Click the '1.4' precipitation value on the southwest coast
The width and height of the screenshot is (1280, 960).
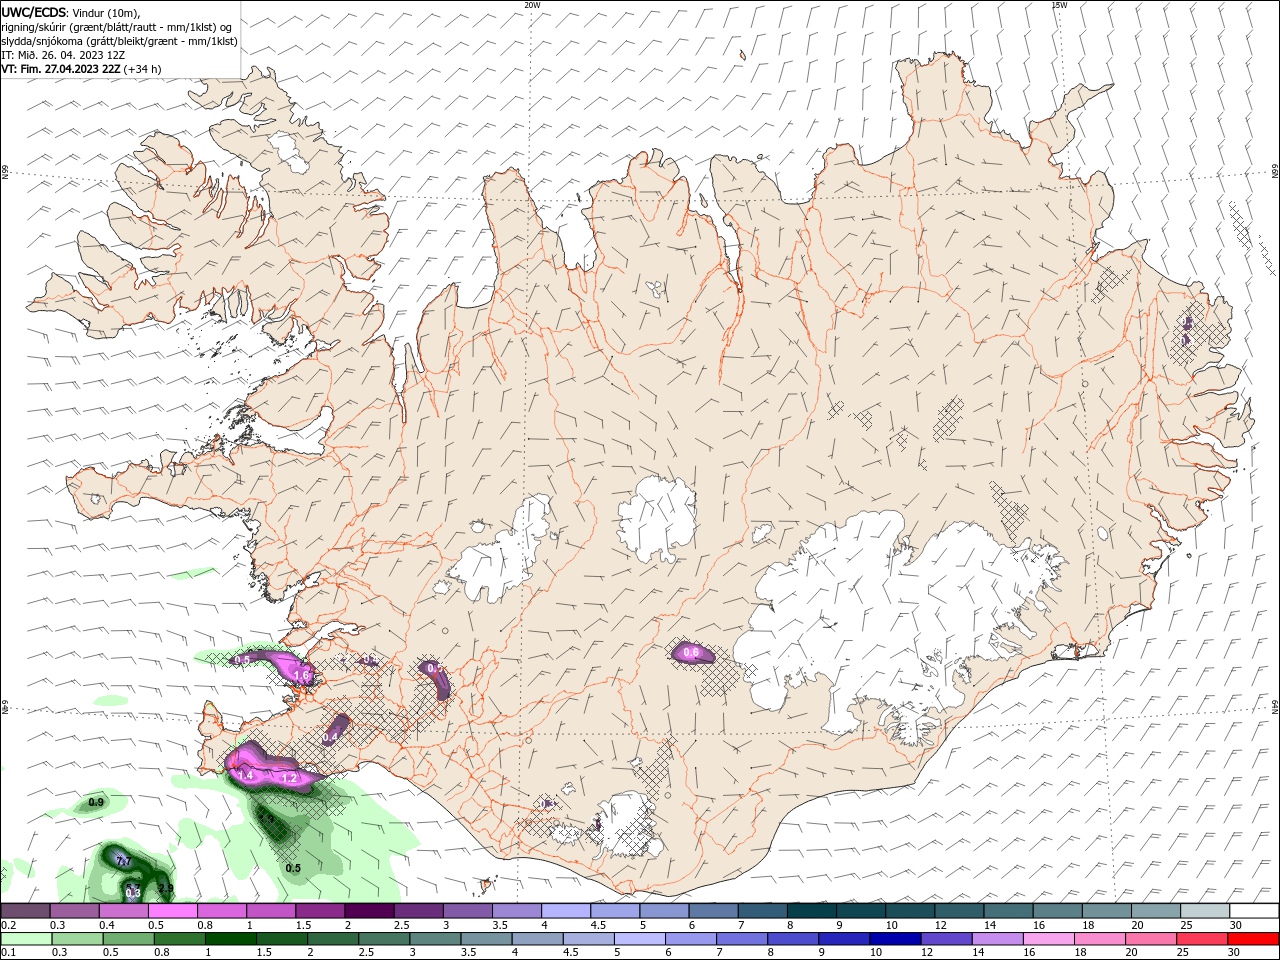coord(243,775)
